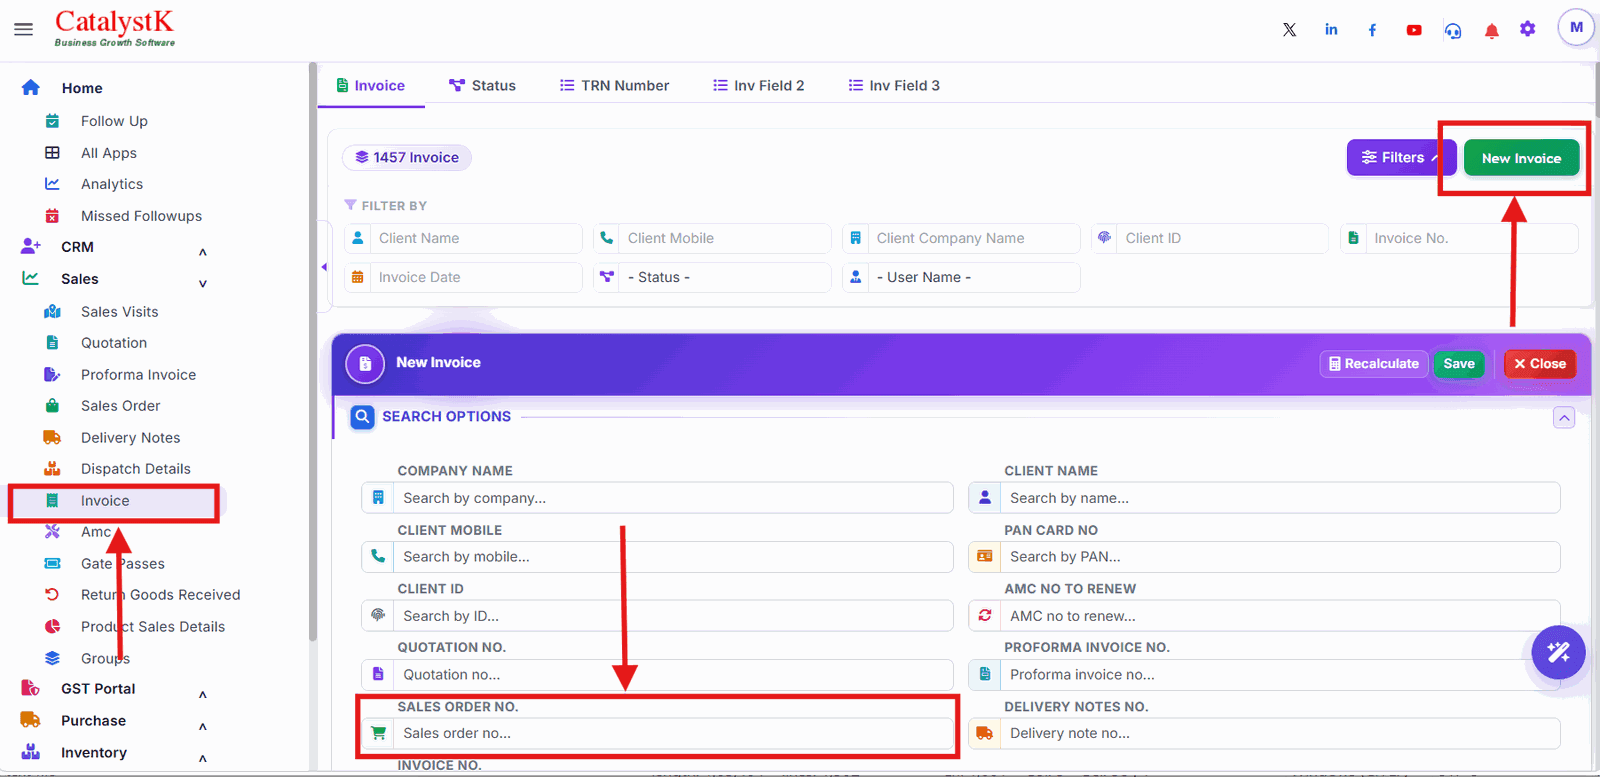This screenshot has width=1600, height=777.
Task: Click the SEARCH OPTIONS magnifier icon
Action: (362, 417)
